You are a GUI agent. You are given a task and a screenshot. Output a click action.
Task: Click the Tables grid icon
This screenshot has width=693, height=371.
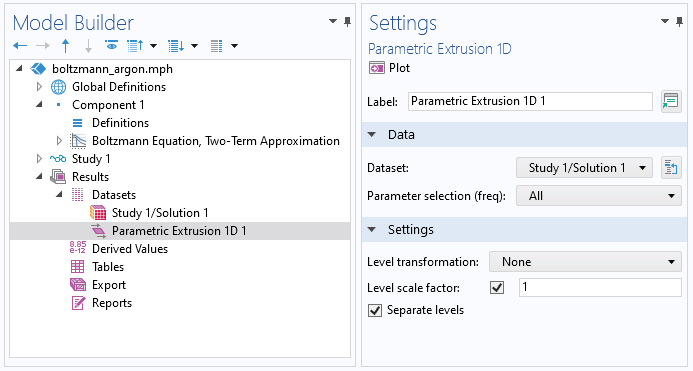(77, 267)
